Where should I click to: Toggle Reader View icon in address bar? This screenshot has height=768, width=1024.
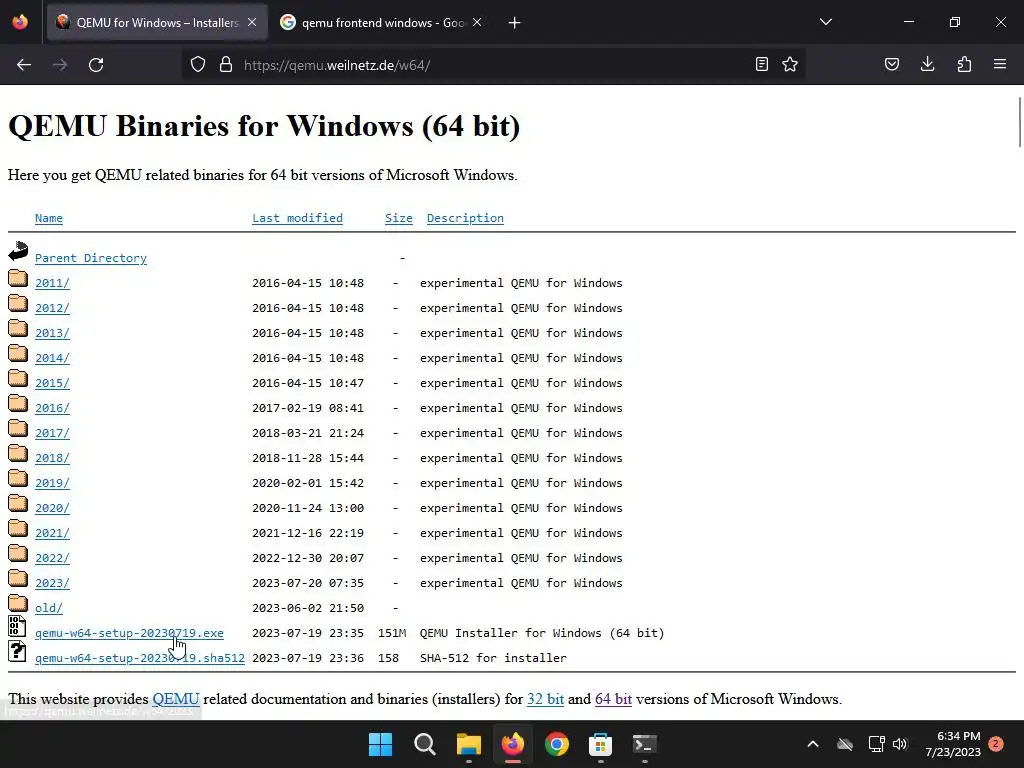761,65
